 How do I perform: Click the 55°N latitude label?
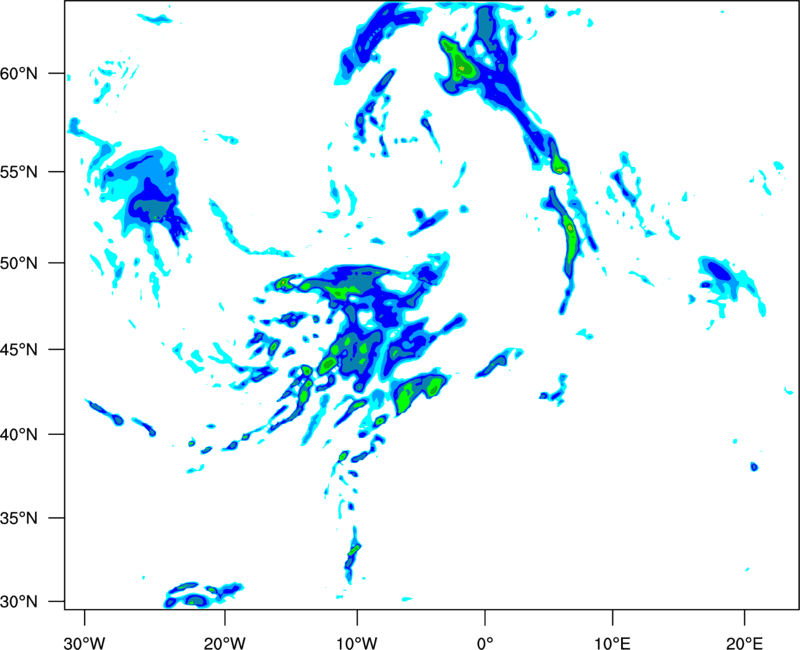pyautogui.click(x=19, y=172)
